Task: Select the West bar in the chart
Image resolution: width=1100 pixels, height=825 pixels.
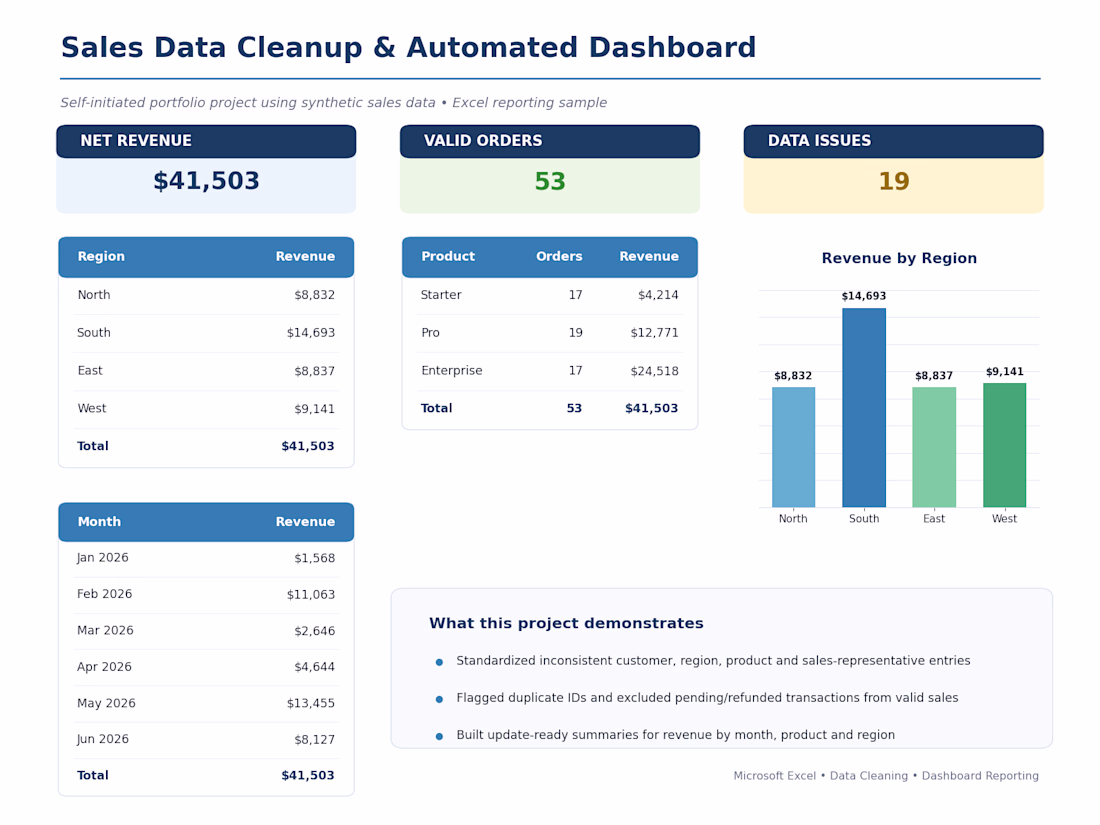Action: click(1005, 445)
